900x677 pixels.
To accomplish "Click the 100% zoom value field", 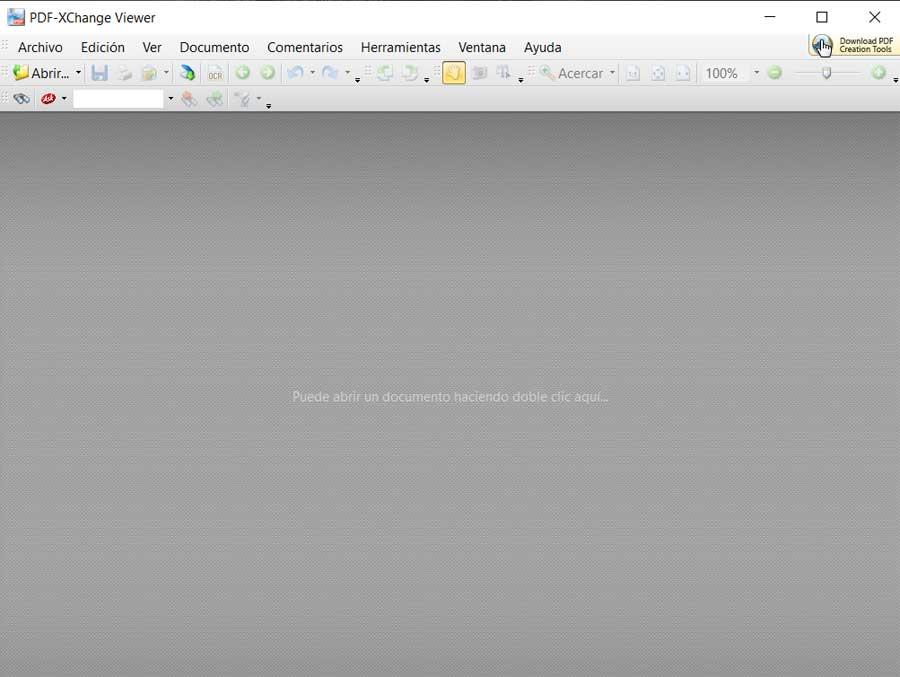I will click(726, 73).
